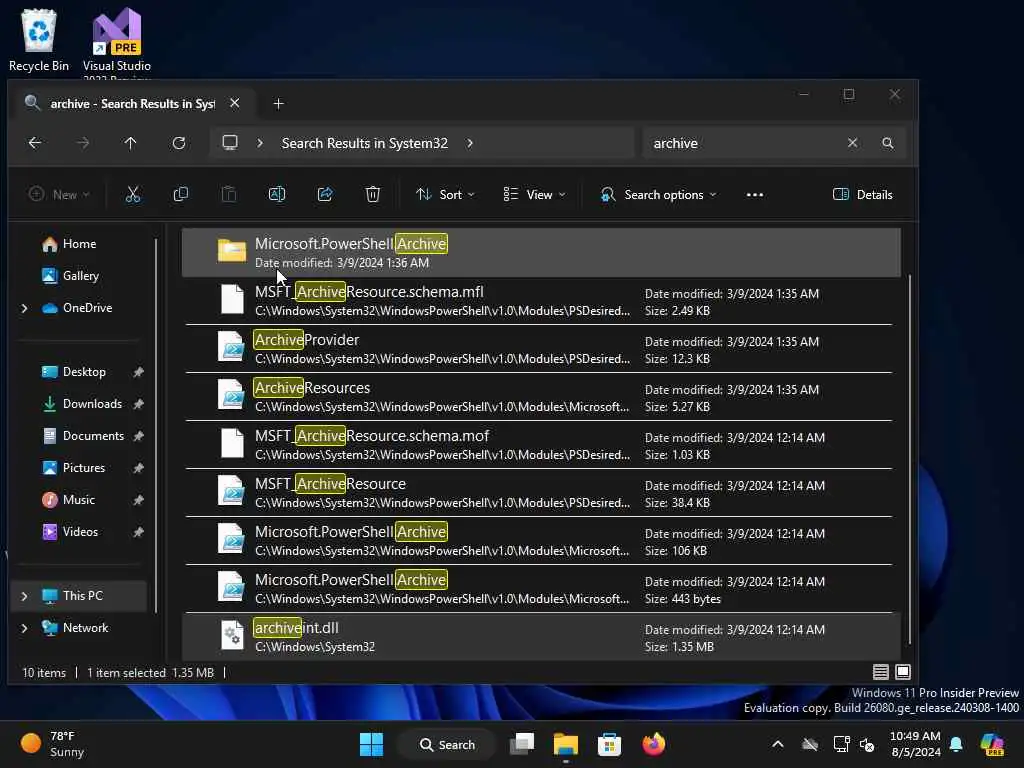Image resolution: width=1024 pixels, height=768 pixels.
Task: Switch to large thumbnails view icon
Action: coord(903,672)
